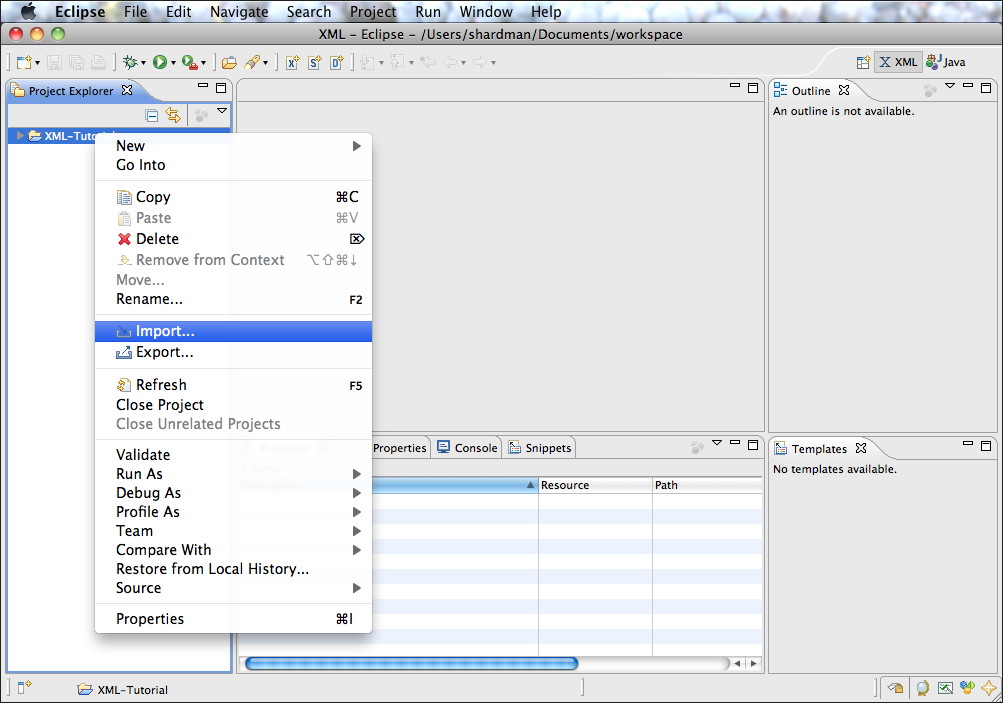Open Project Explorer view menu triangle
1003x703 pixels.
(x=222, y=111)
